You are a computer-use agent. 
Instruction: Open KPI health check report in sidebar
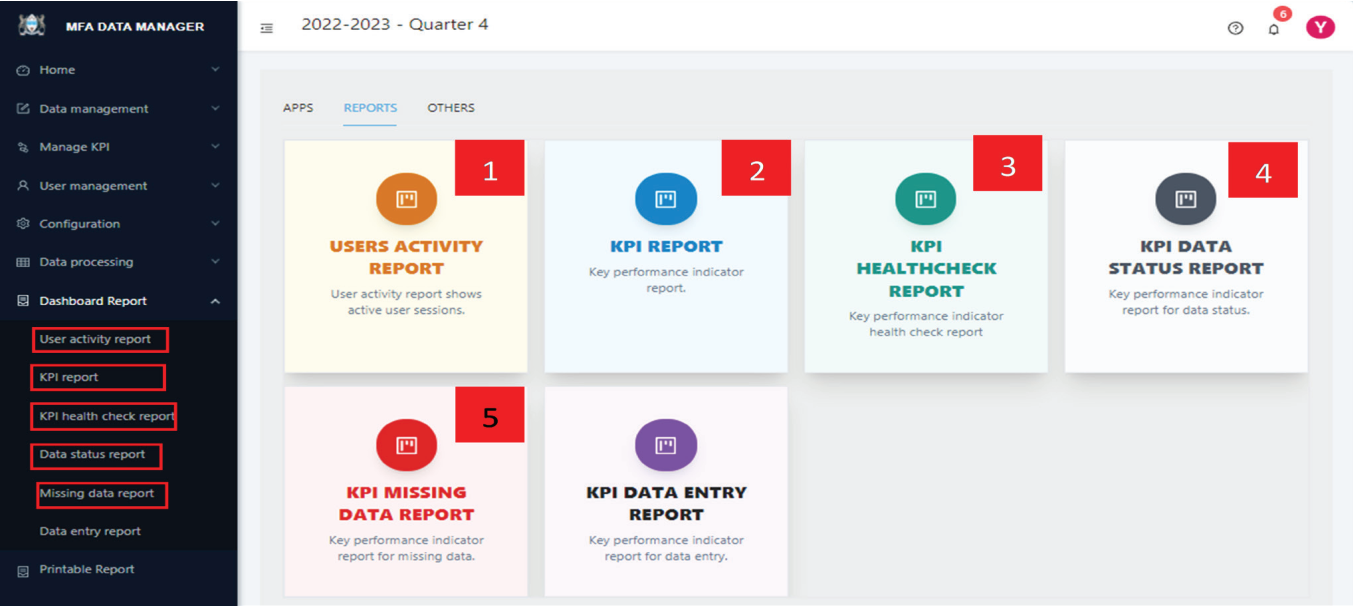pos(107,416)
